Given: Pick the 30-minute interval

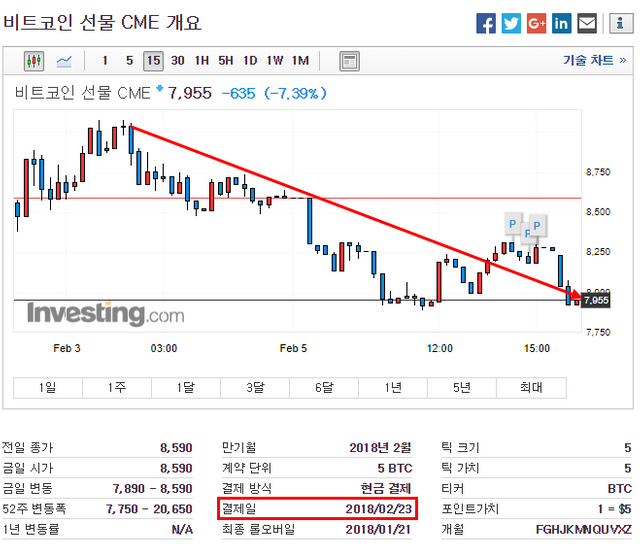Looking at the screenshot, I should click(x=178, y=61).
